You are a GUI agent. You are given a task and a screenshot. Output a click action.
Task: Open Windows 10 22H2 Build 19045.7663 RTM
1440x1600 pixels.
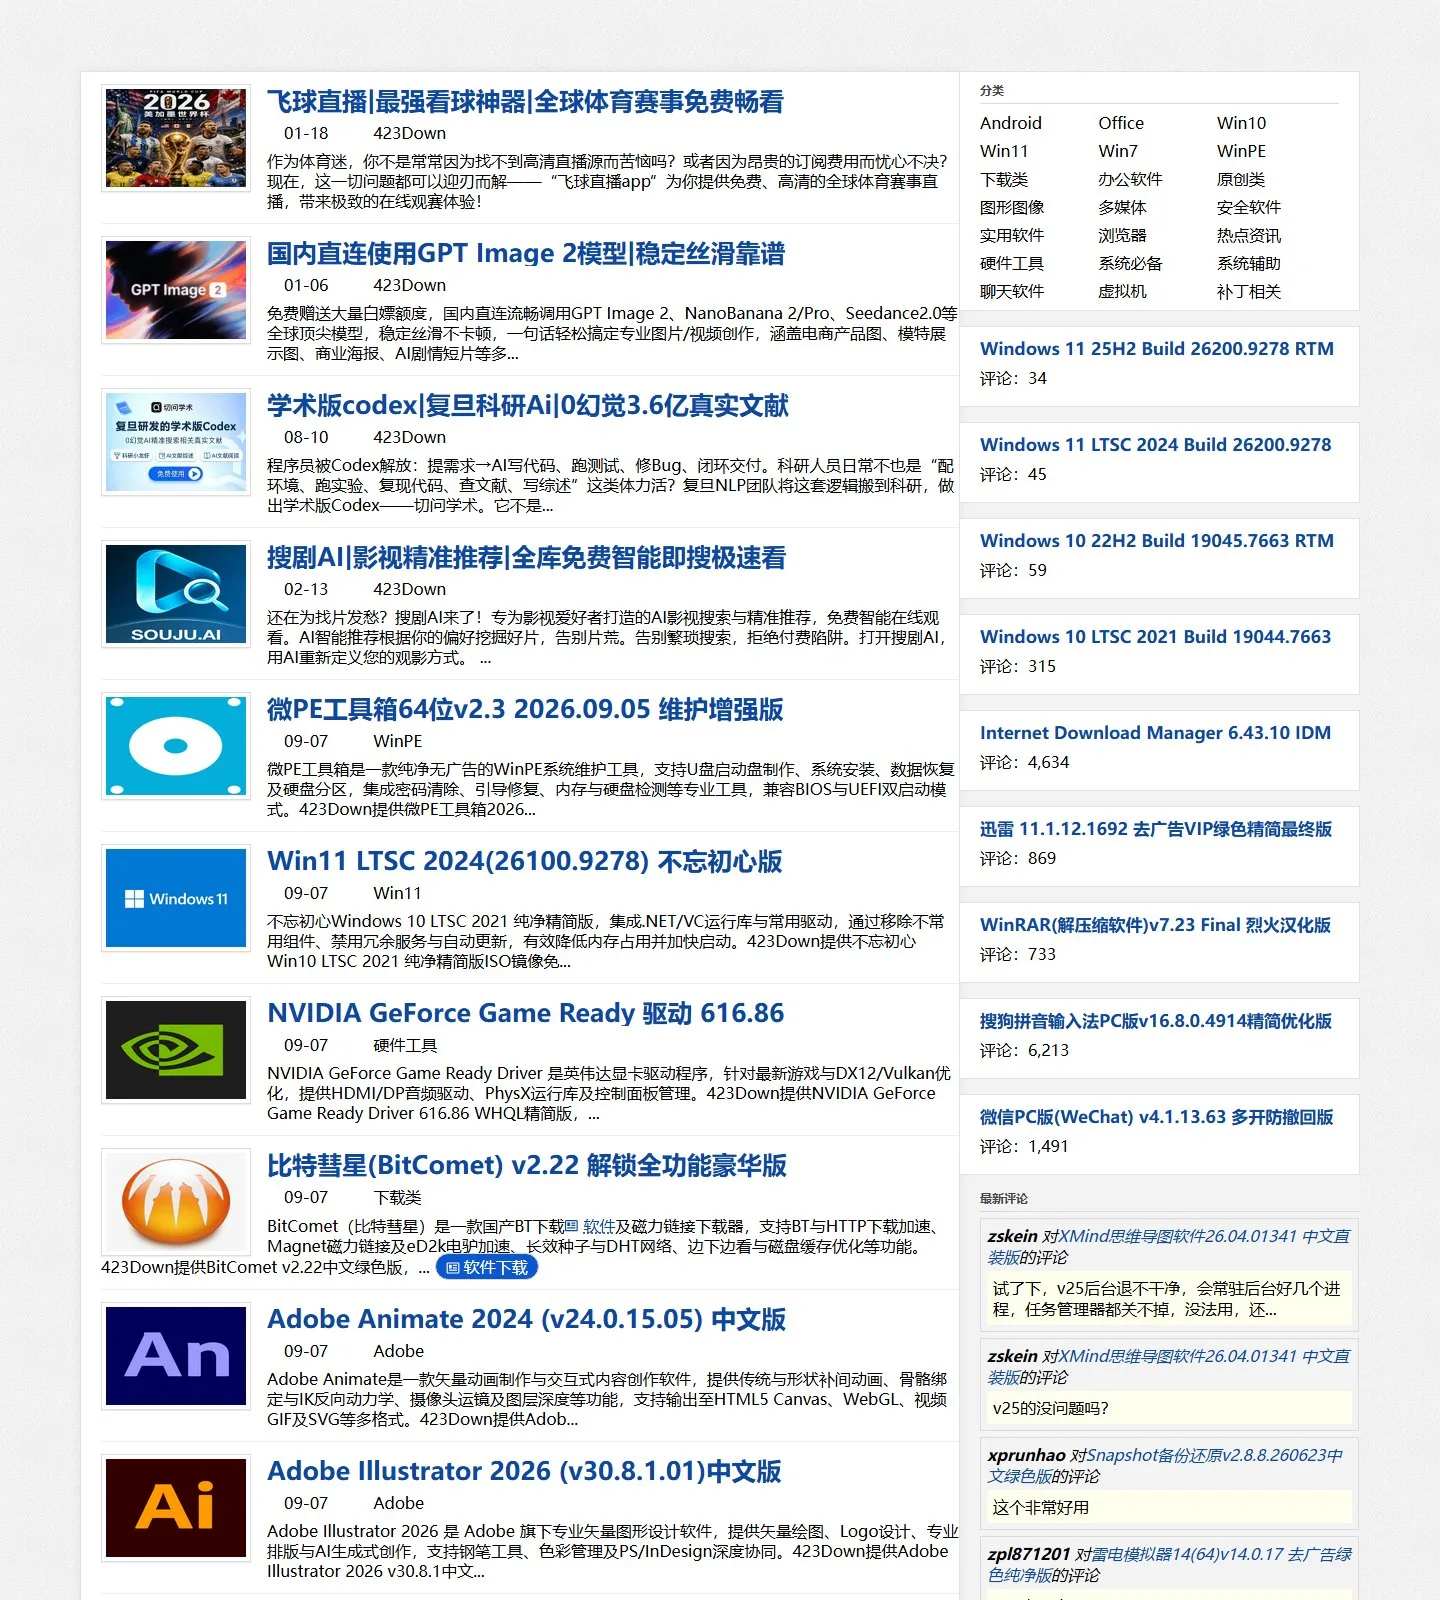coord(1157,541)
